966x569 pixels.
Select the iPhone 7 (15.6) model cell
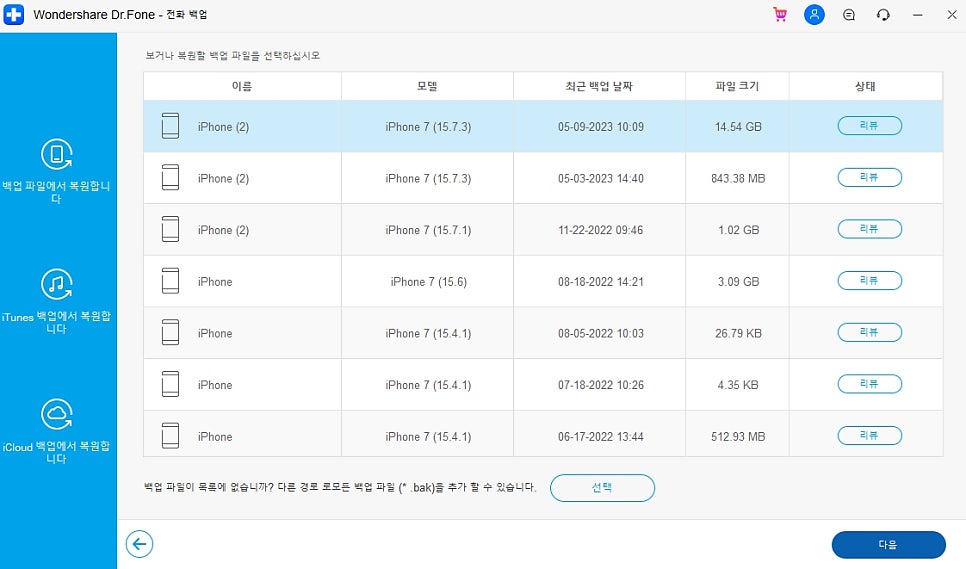428,281
